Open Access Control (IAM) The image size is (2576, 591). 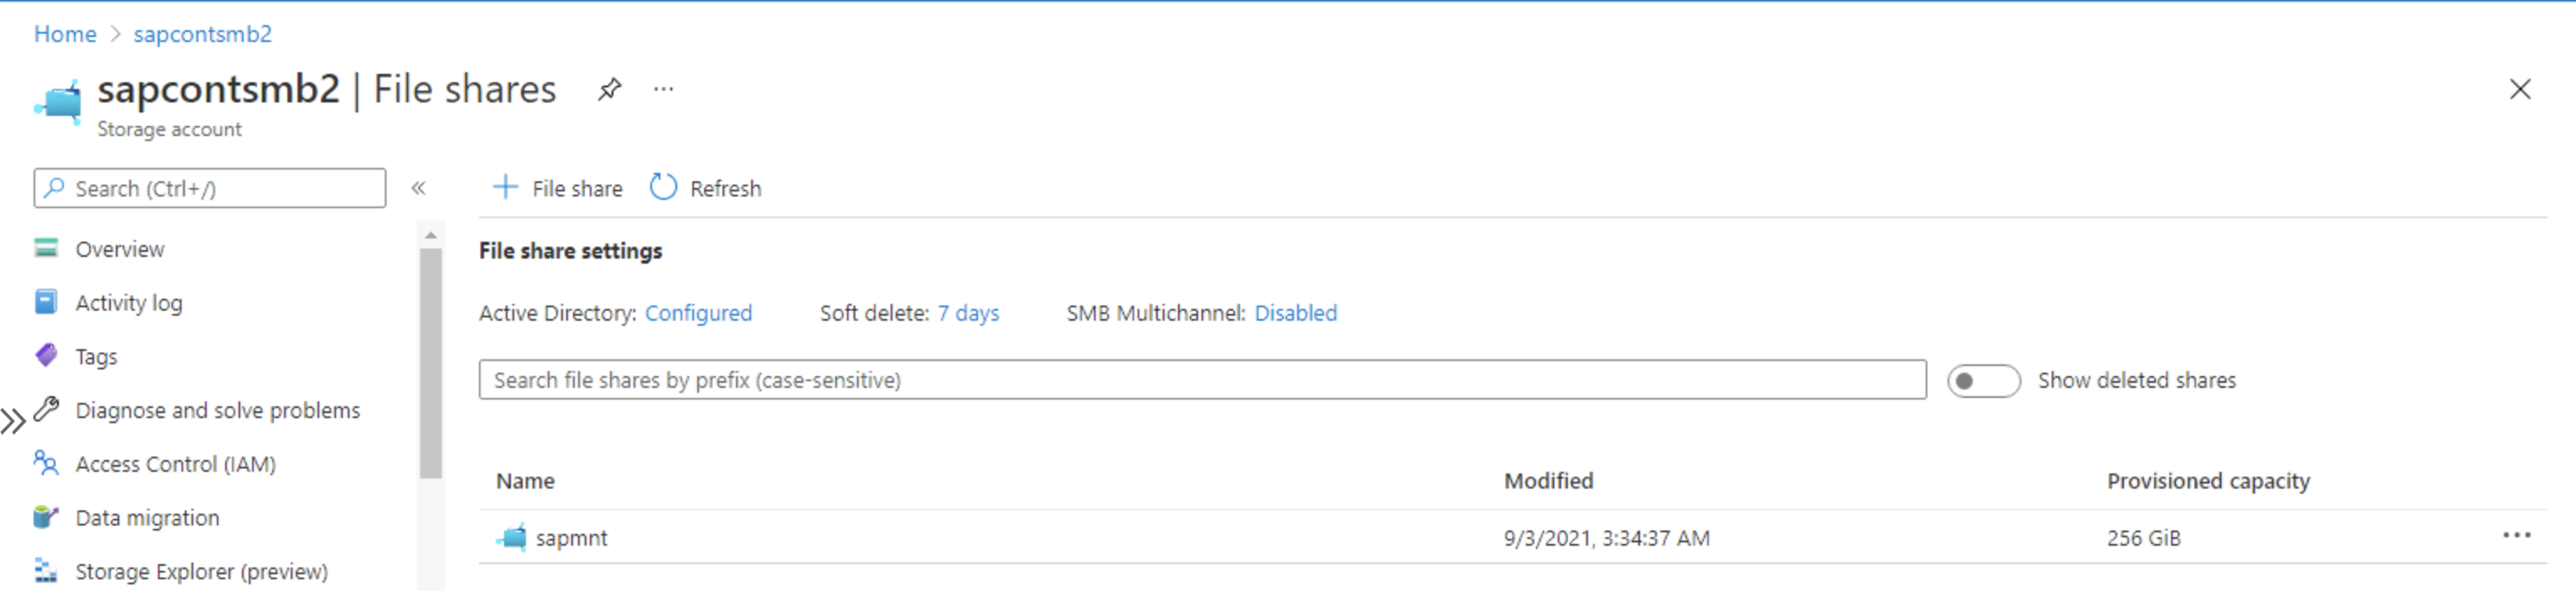pyautogui.click(x=175, y=464)
